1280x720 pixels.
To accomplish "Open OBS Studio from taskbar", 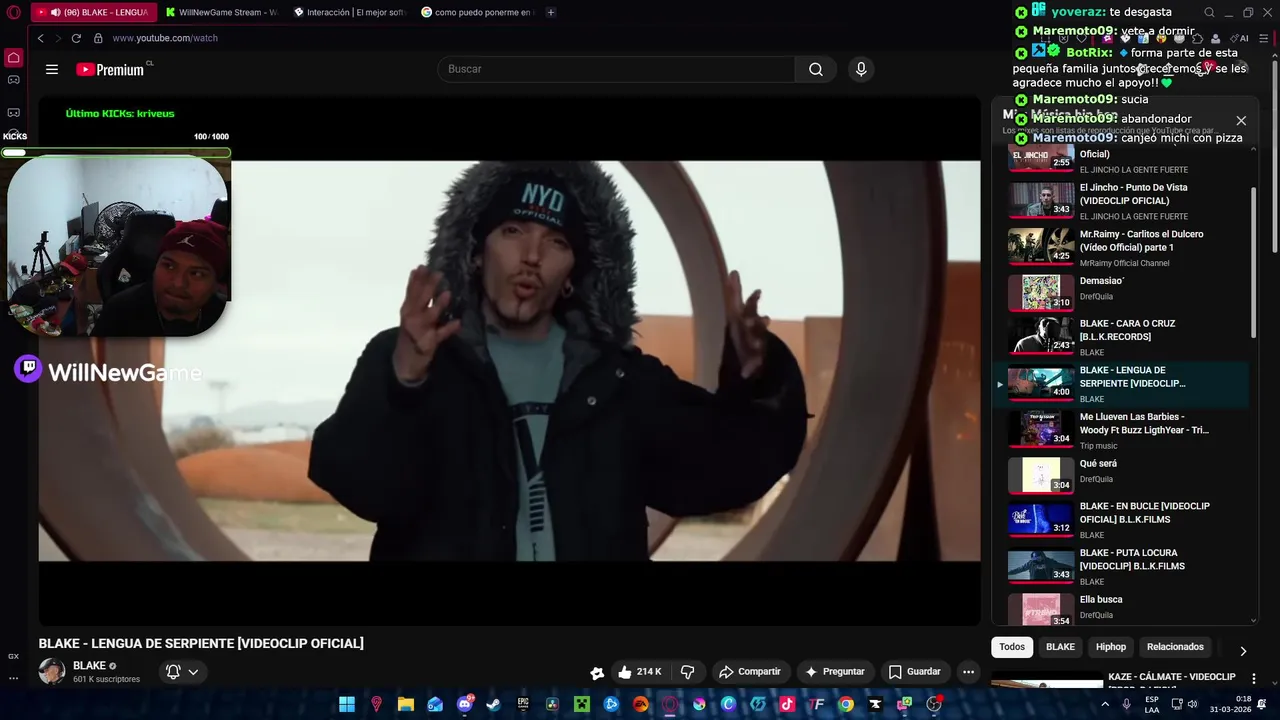I will [x=934, y=704].
